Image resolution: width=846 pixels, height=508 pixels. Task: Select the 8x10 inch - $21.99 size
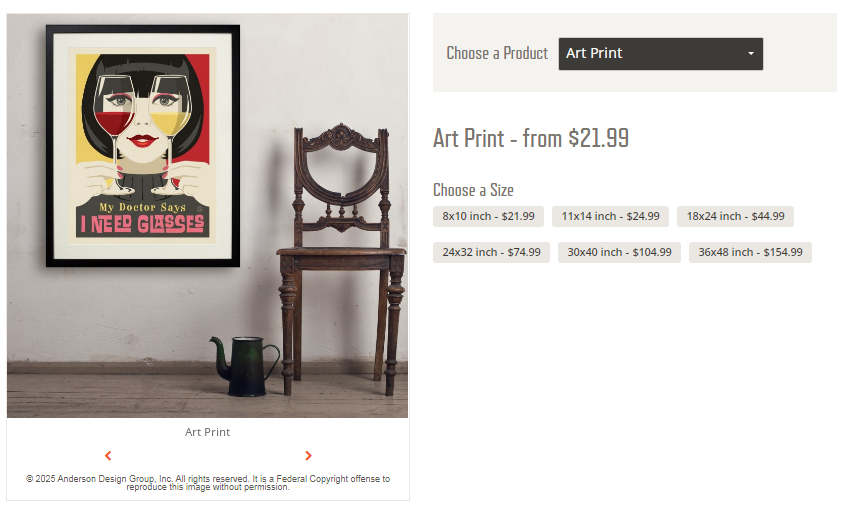[488, 216]
